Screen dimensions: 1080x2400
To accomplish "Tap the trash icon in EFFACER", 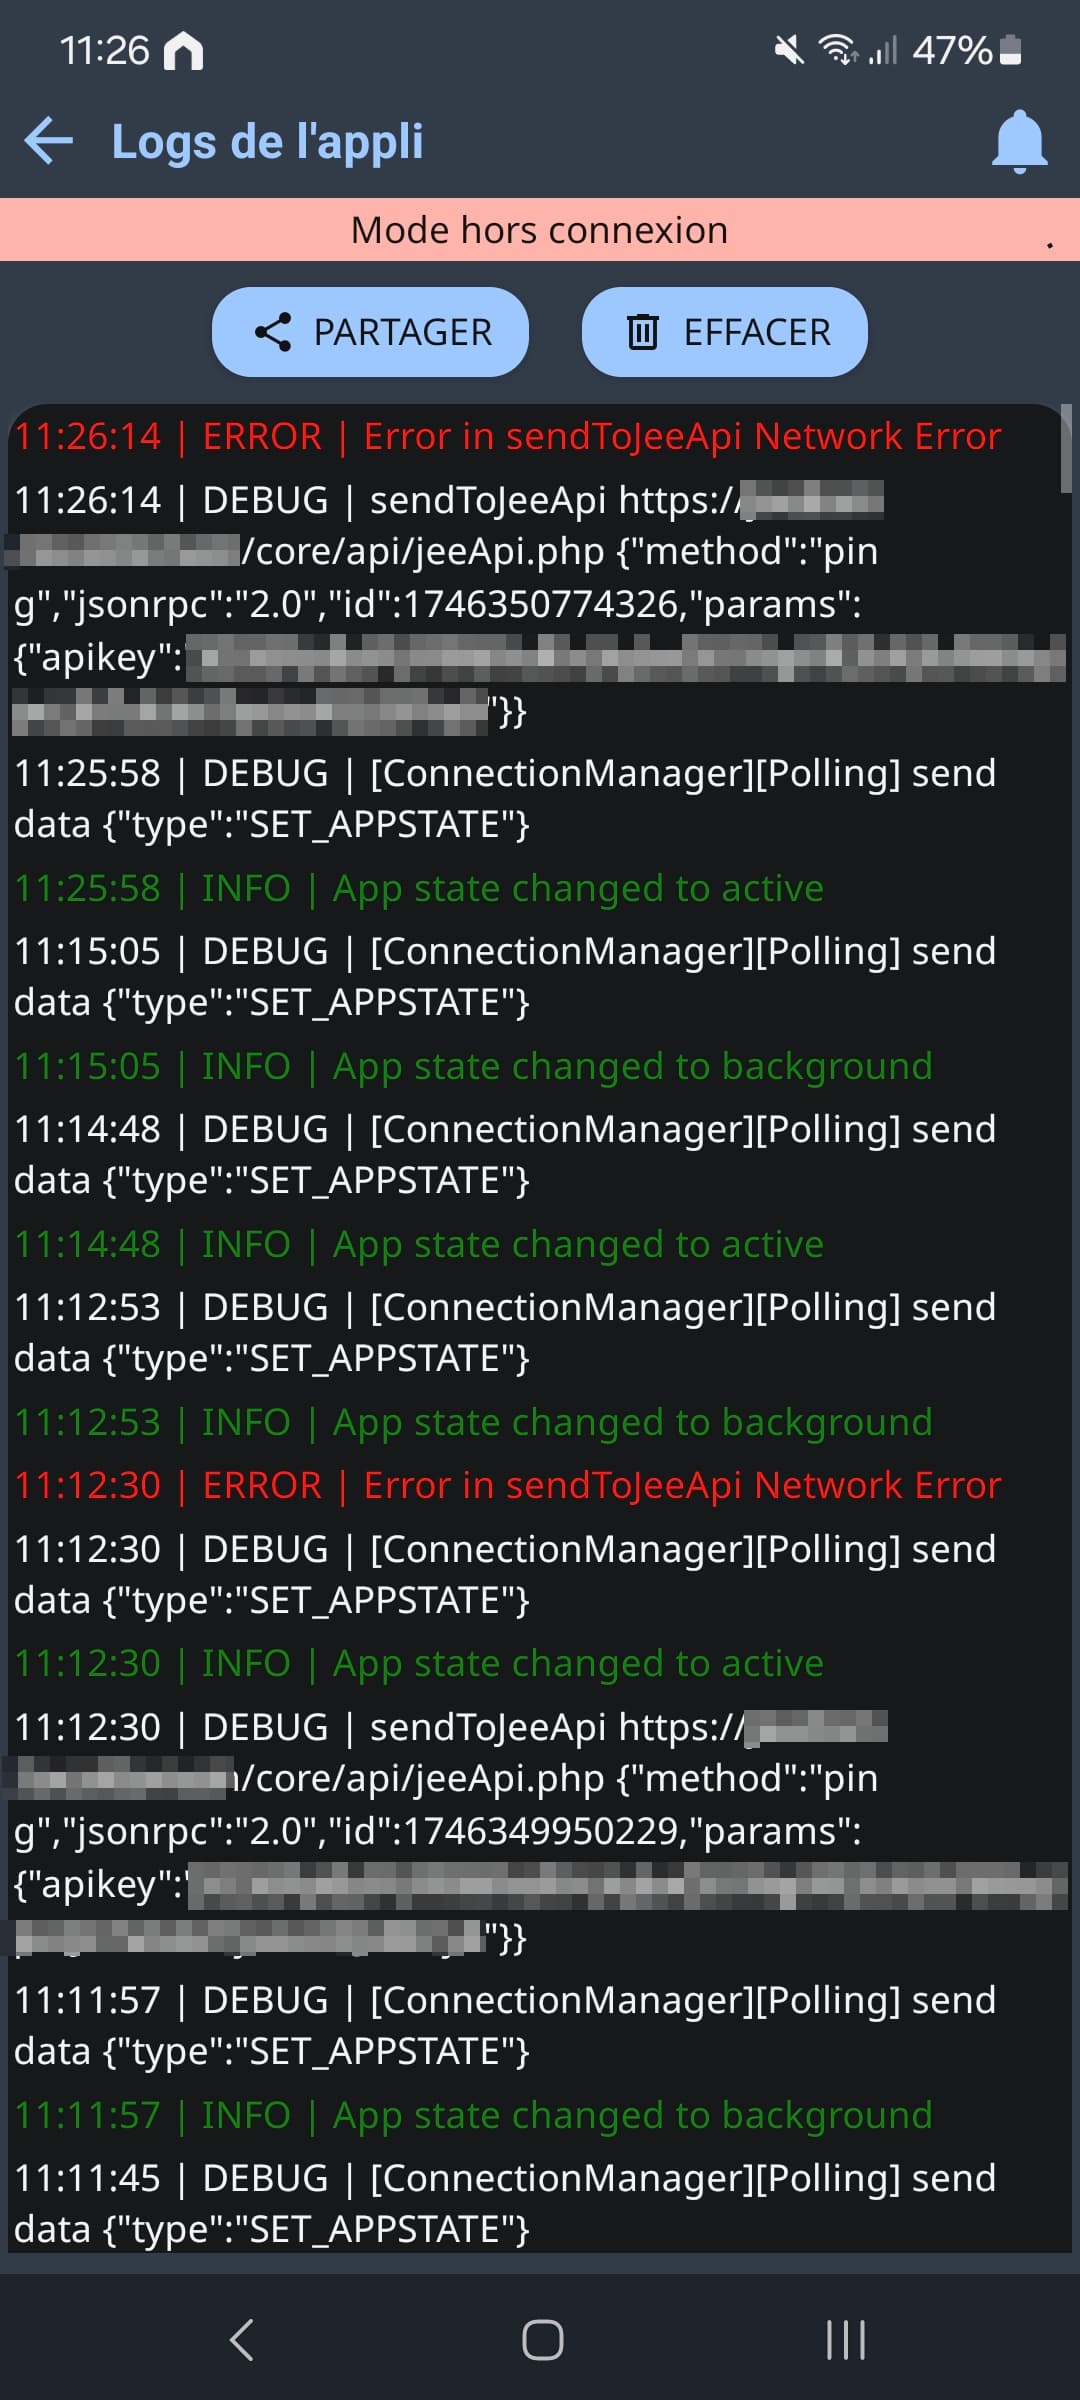I will pos(642,332).
